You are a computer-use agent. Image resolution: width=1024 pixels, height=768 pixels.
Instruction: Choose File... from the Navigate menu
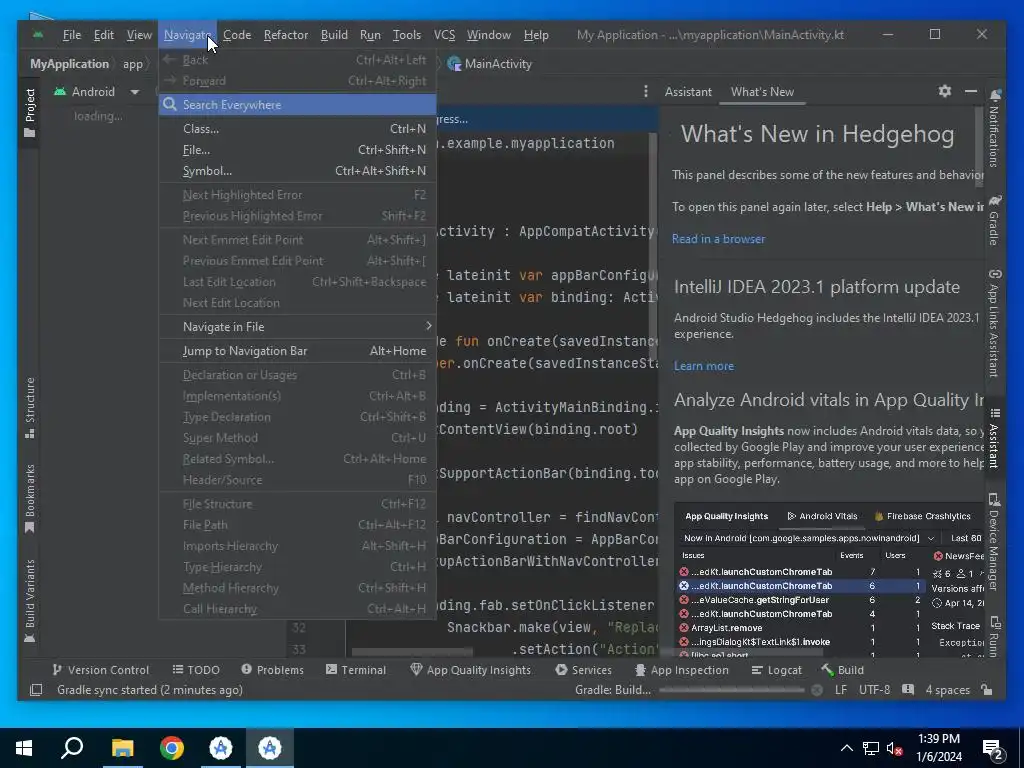pyautogui.click(x=297, y=150)
